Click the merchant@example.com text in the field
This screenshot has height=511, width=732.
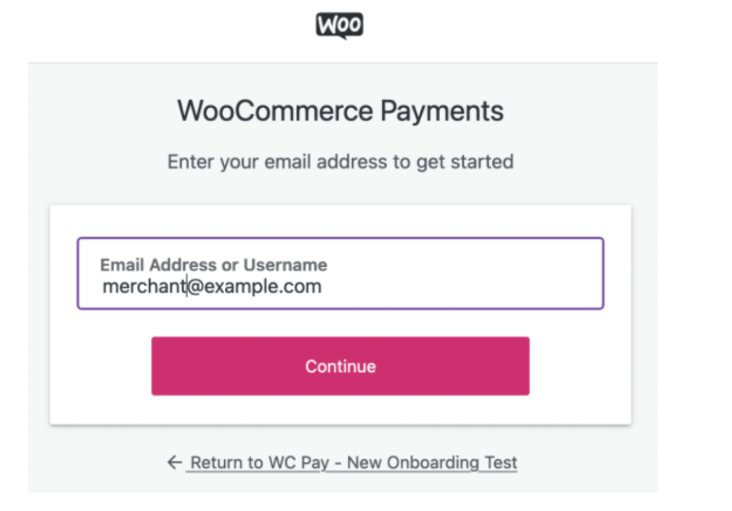pyautogui.click(x=212, y=286)
